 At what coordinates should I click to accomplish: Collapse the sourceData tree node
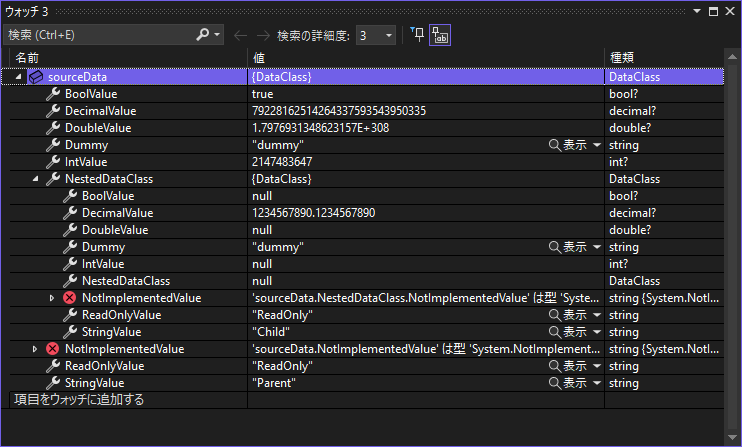18,77
